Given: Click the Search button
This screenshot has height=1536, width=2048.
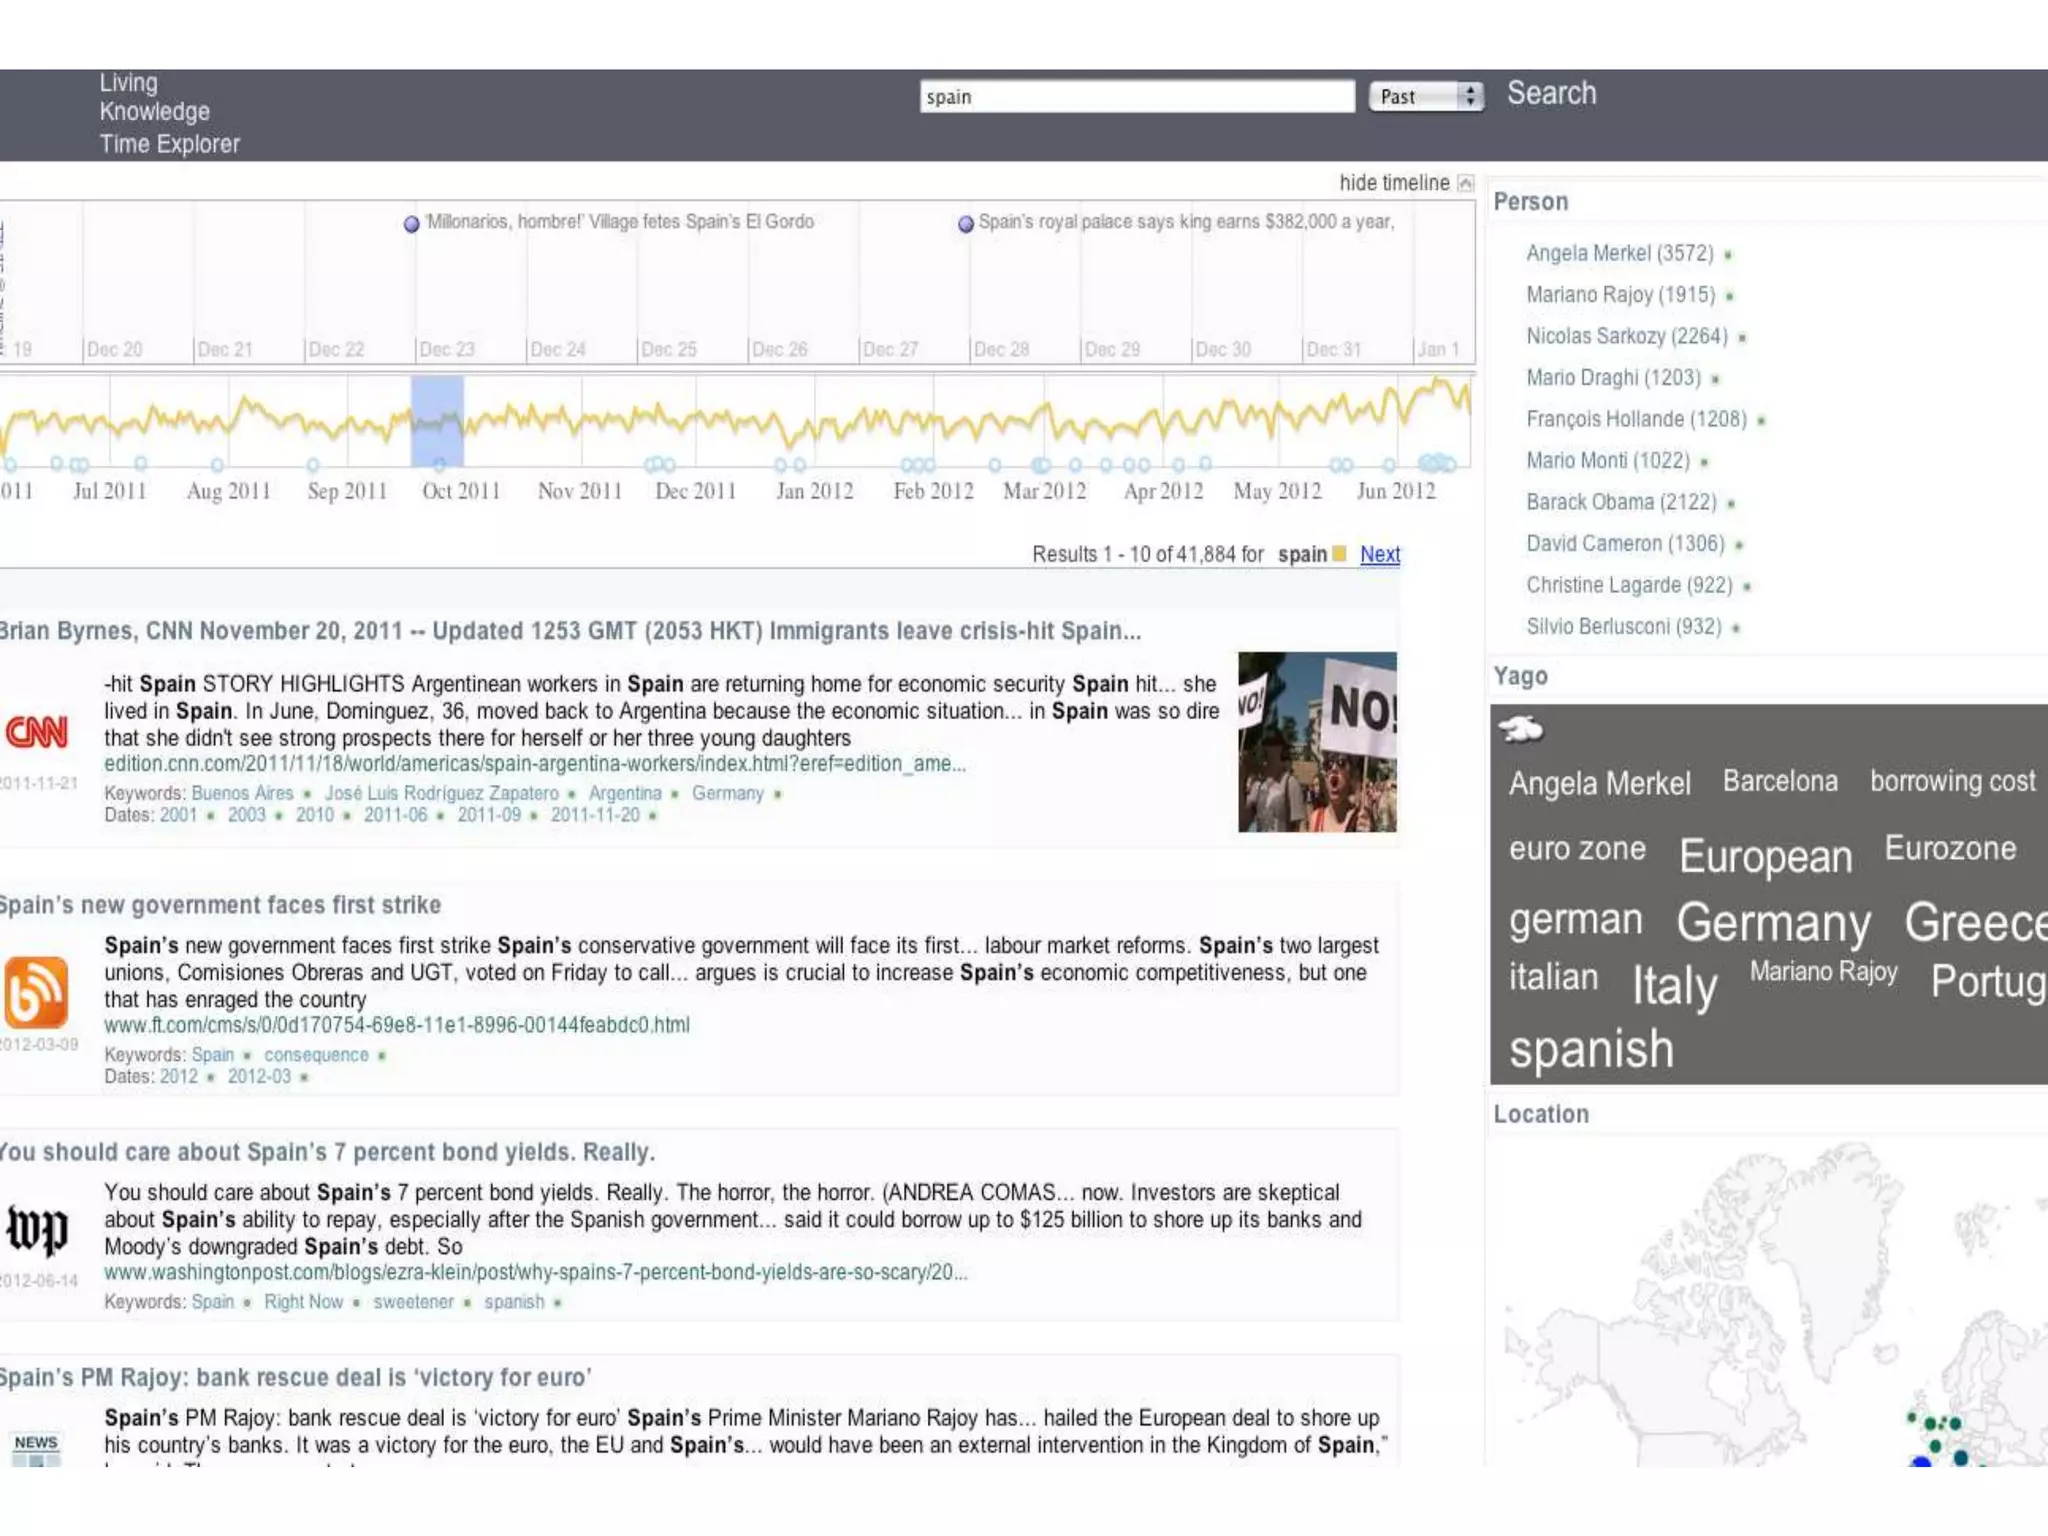Looking at the screenshot, I should pyautogui.click(x=1551, y=94).
